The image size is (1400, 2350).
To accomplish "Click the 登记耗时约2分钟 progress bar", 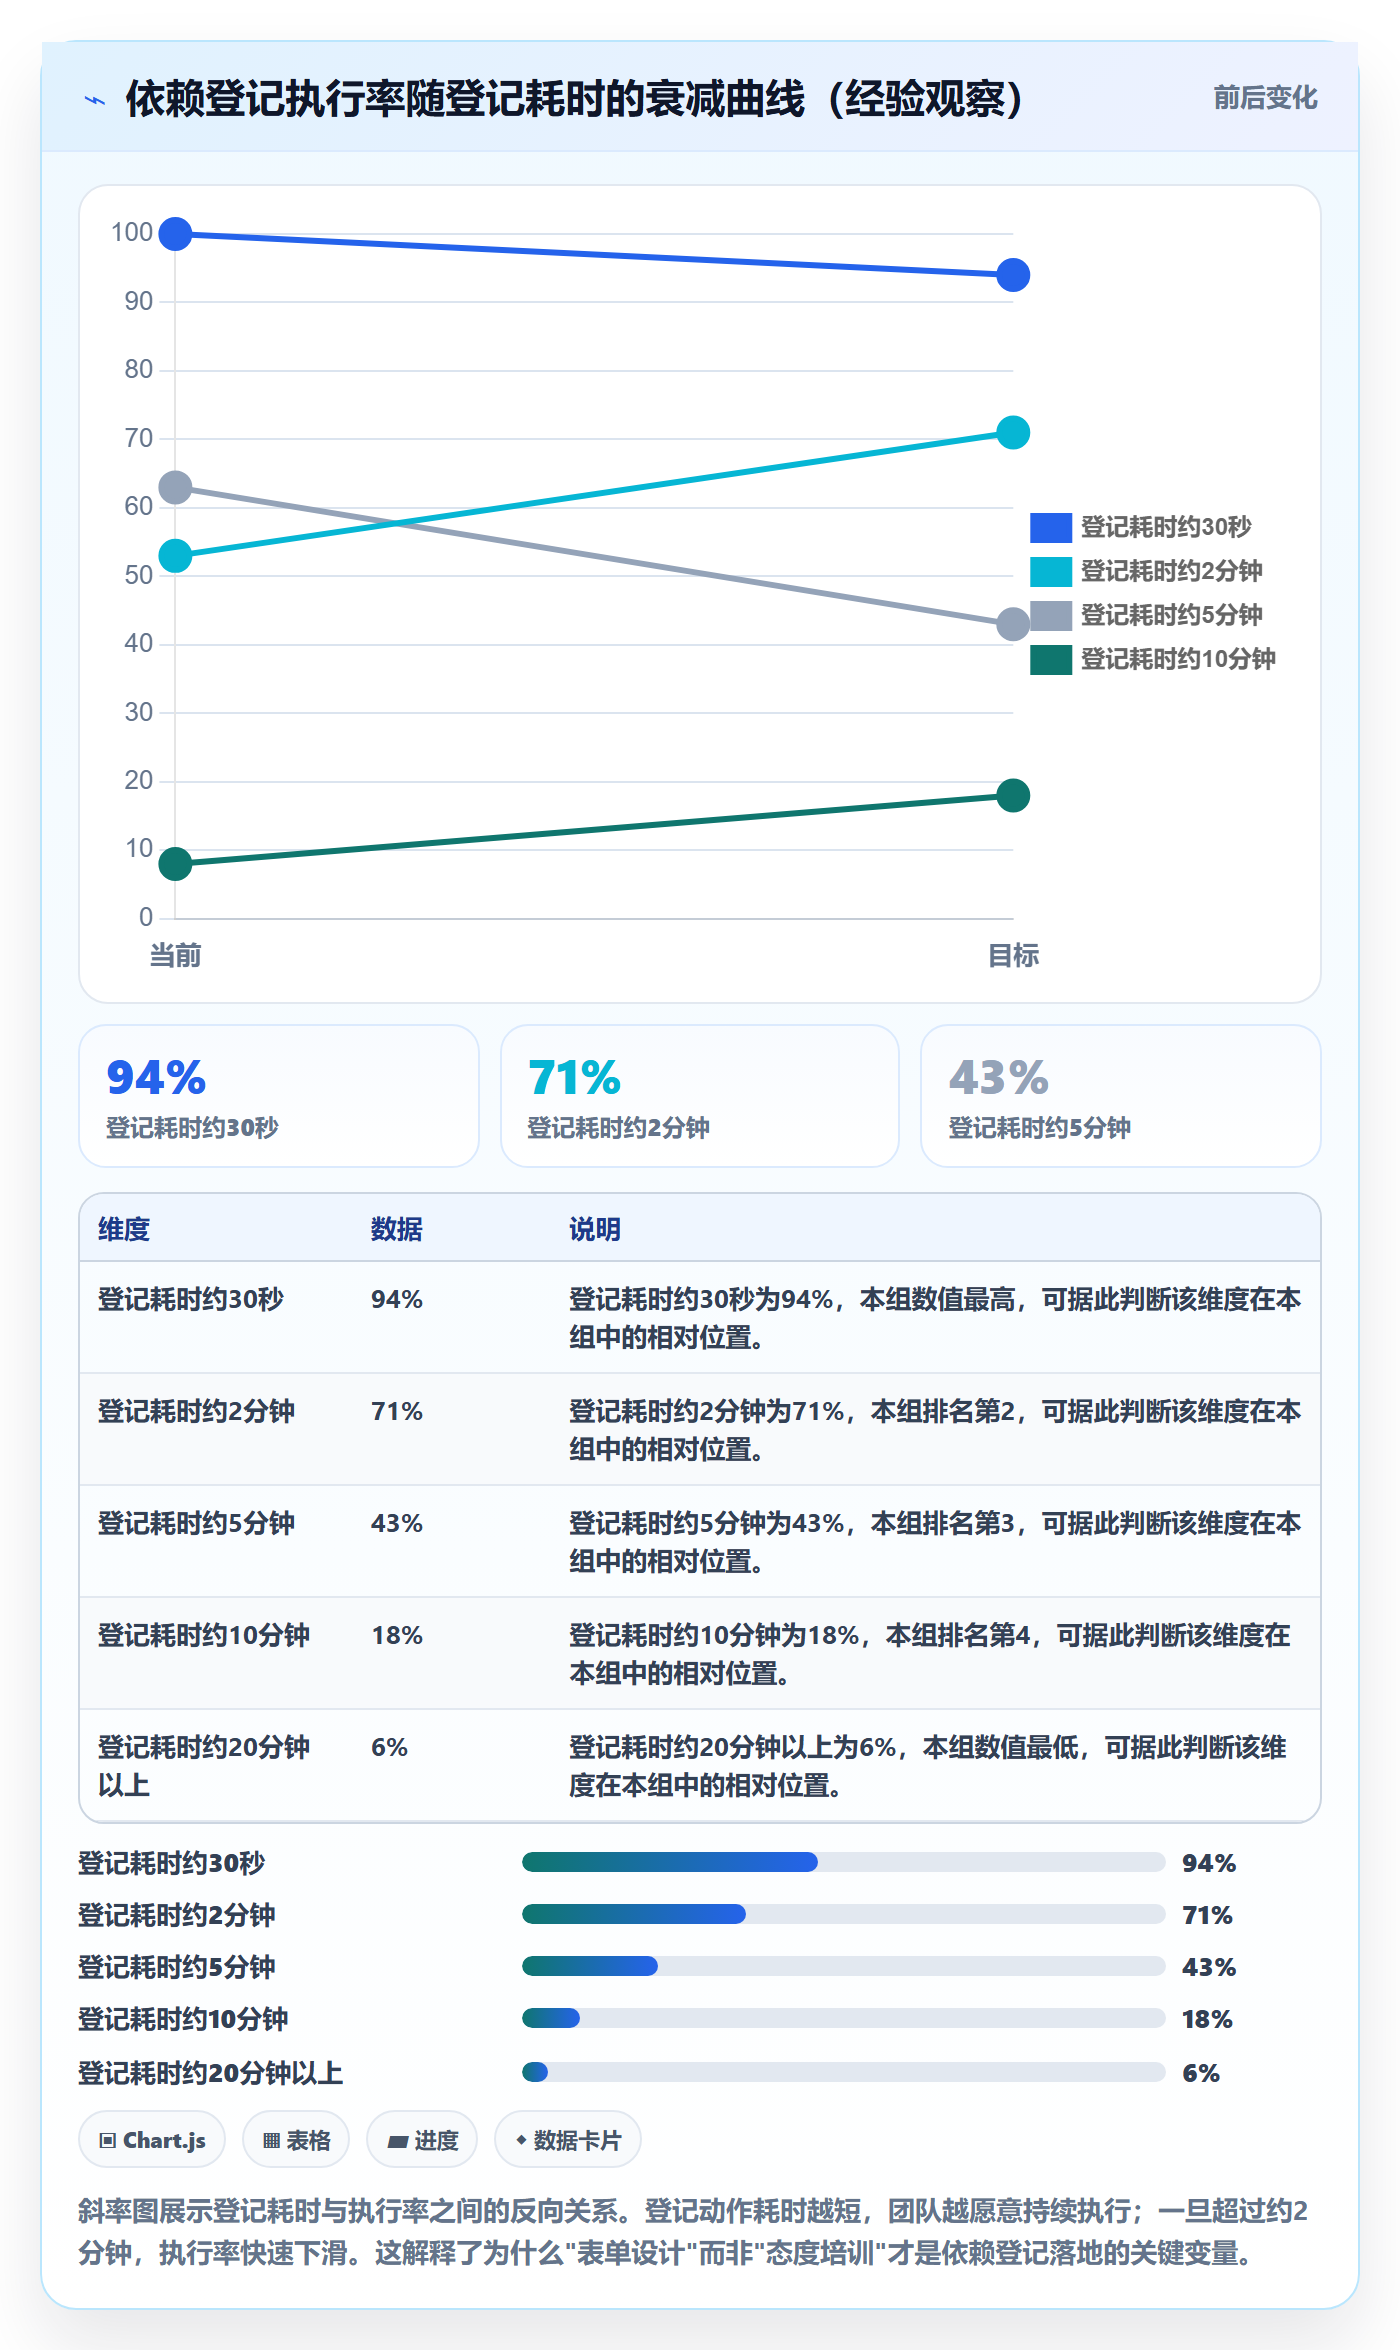I will 843,1914.
